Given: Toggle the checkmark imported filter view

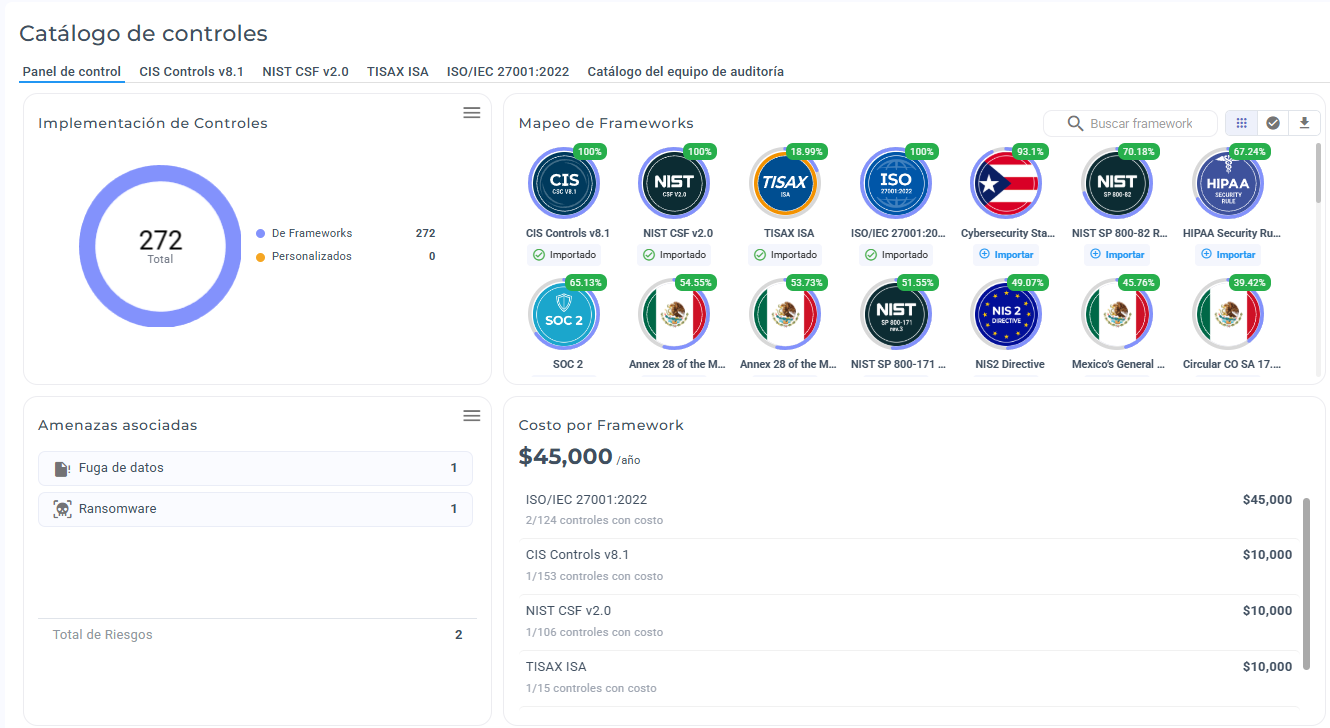Looking at the screenshot, I should click(x=1273, y=123).
